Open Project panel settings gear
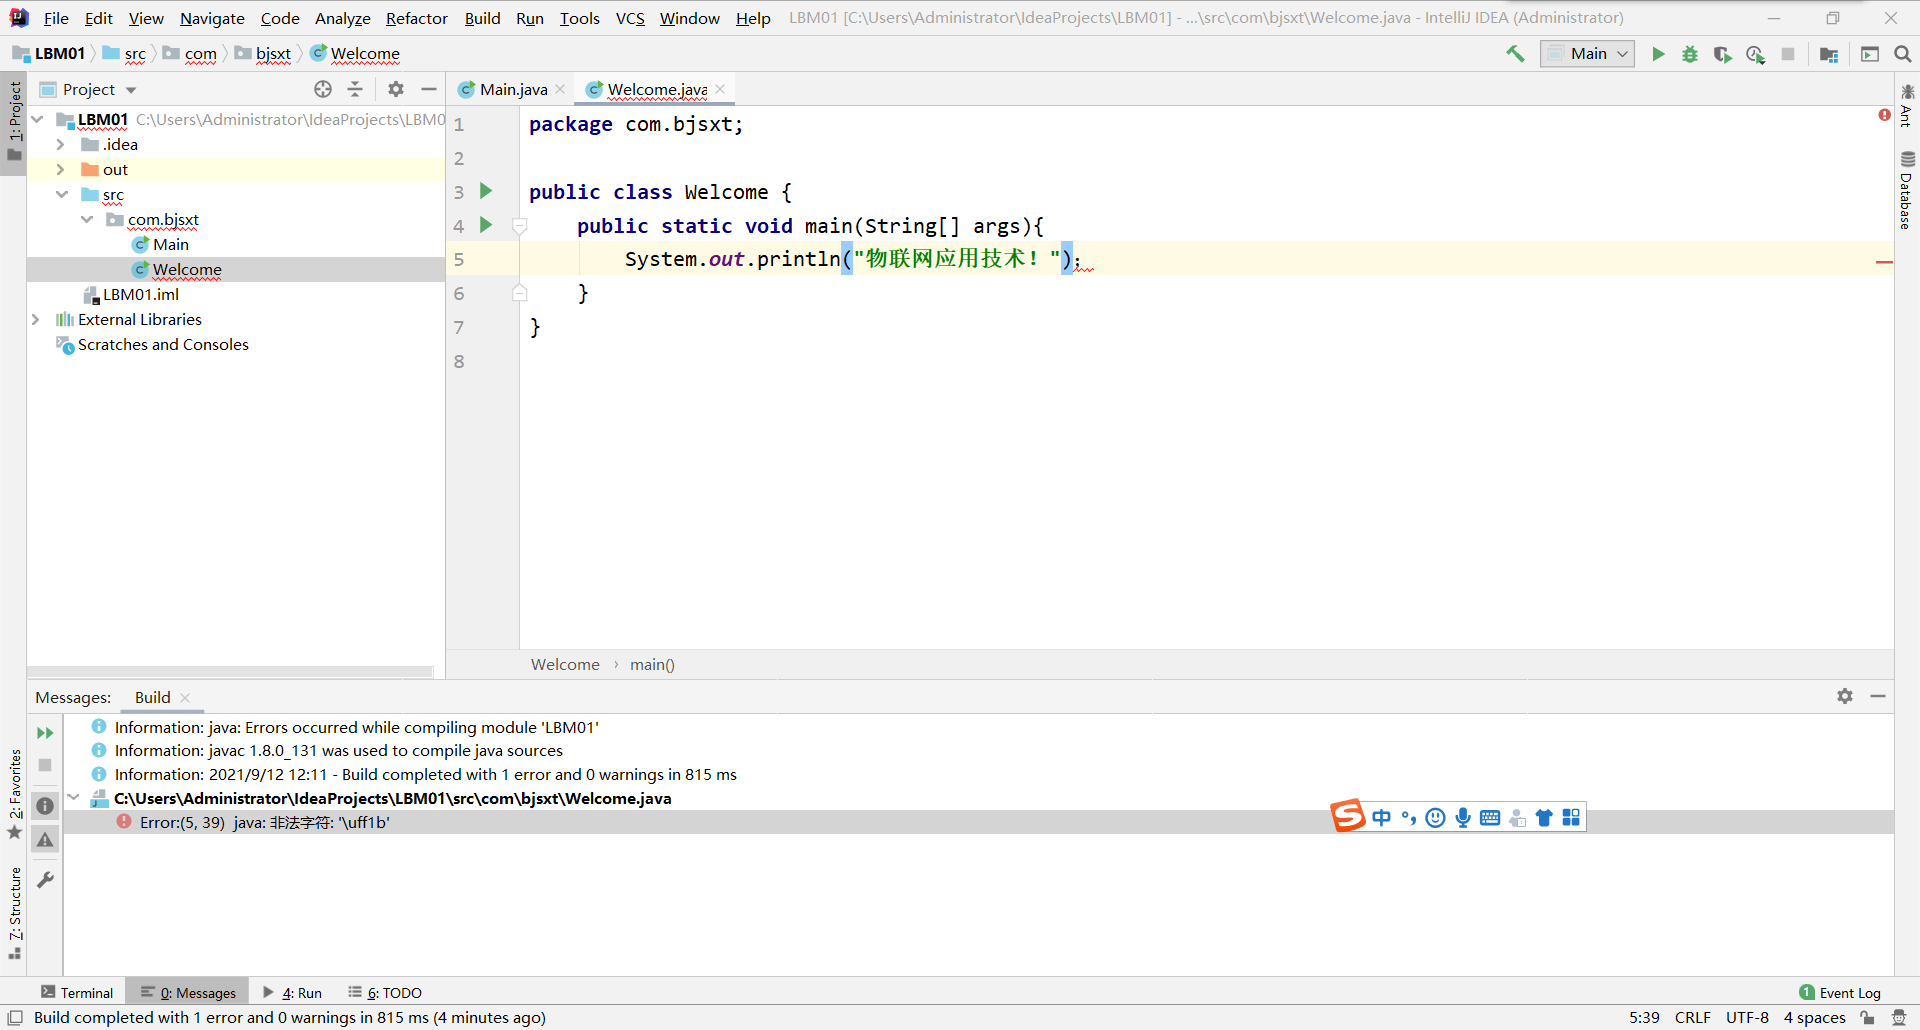This screenshot has height=1030, width=1920. pyautogui.click(x=396, y=89)
